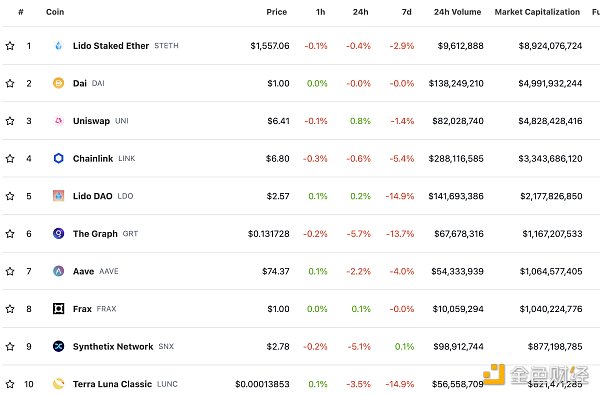Viewport: 600px width, 396px height.
Task: Toggle favorite star for Chainlink
Action: click(x=10, y=158)
